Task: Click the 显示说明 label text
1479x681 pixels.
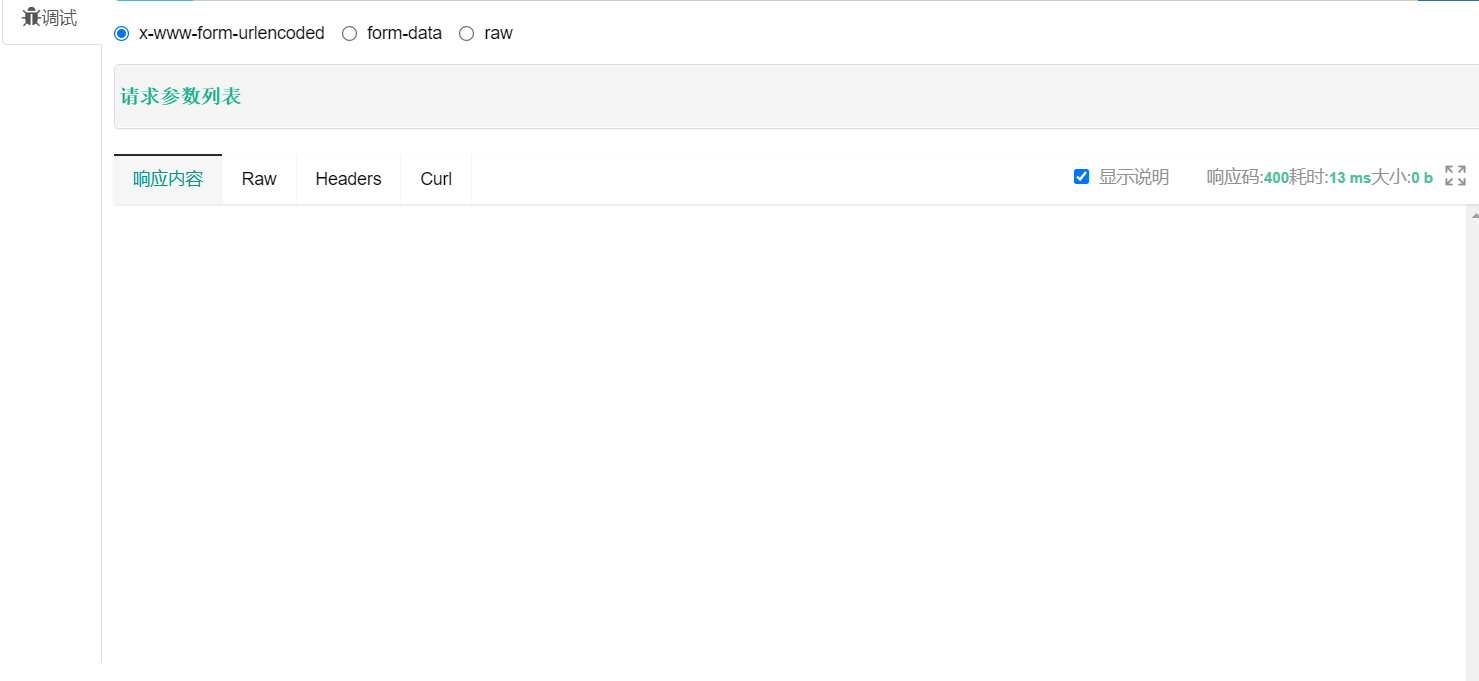Action: point(1134,177)
